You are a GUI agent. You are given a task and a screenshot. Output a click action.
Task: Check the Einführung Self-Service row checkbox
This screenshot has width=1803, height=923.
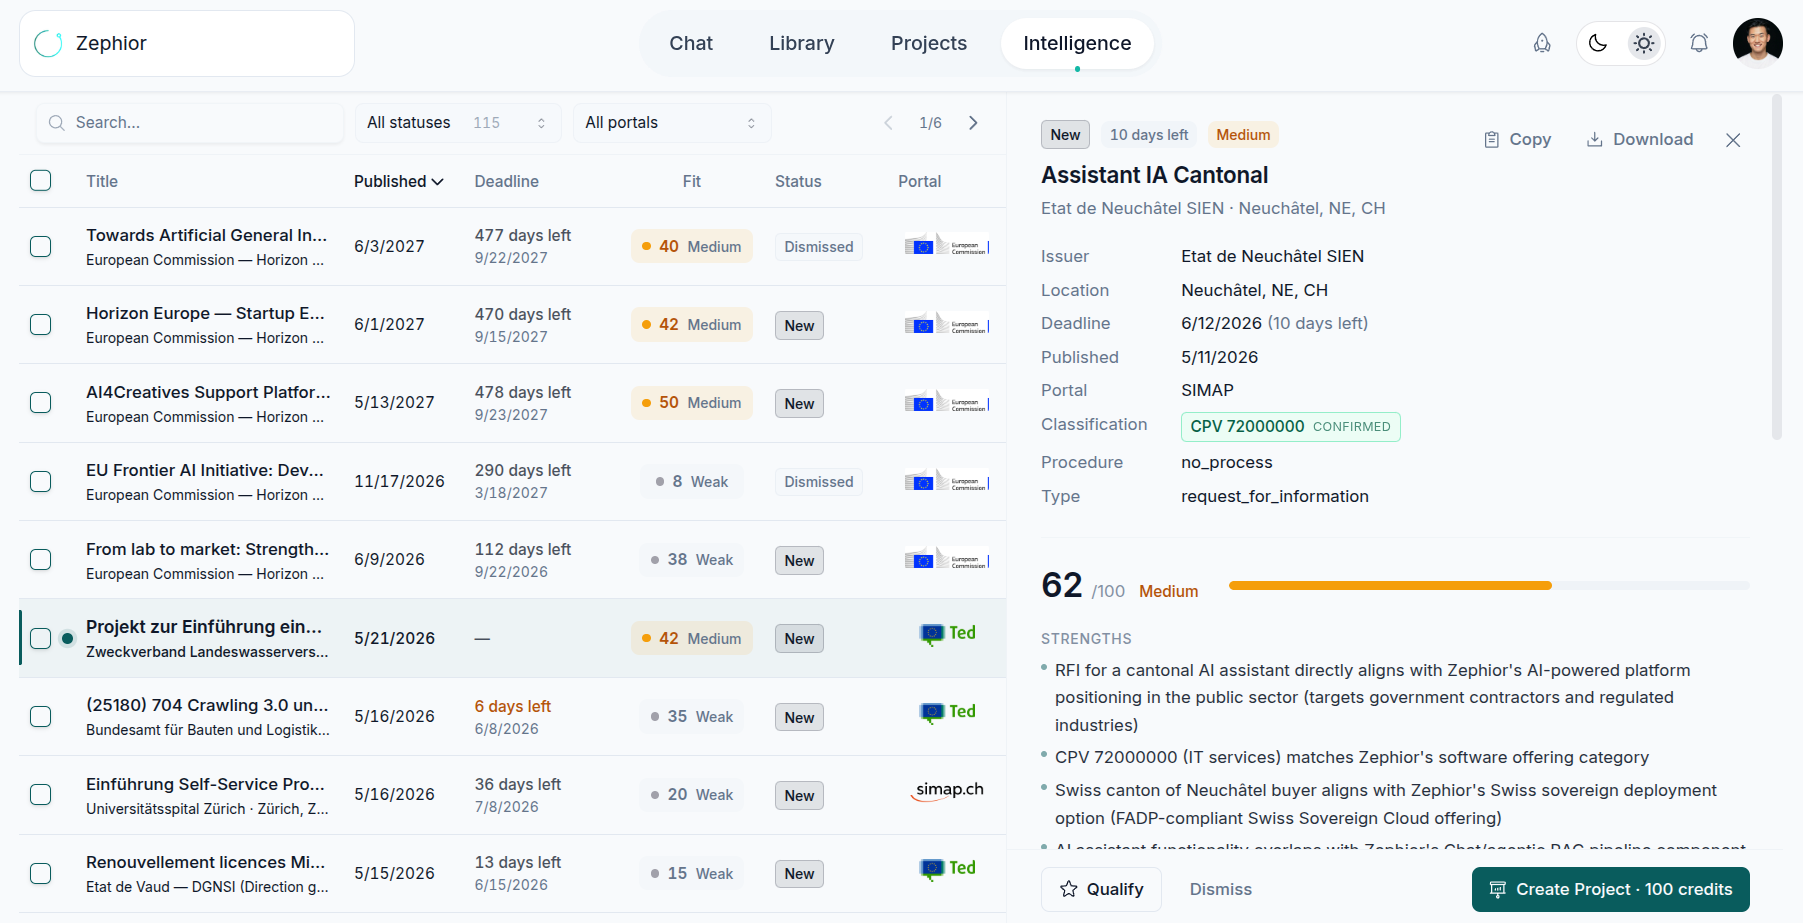pos(41,795)
